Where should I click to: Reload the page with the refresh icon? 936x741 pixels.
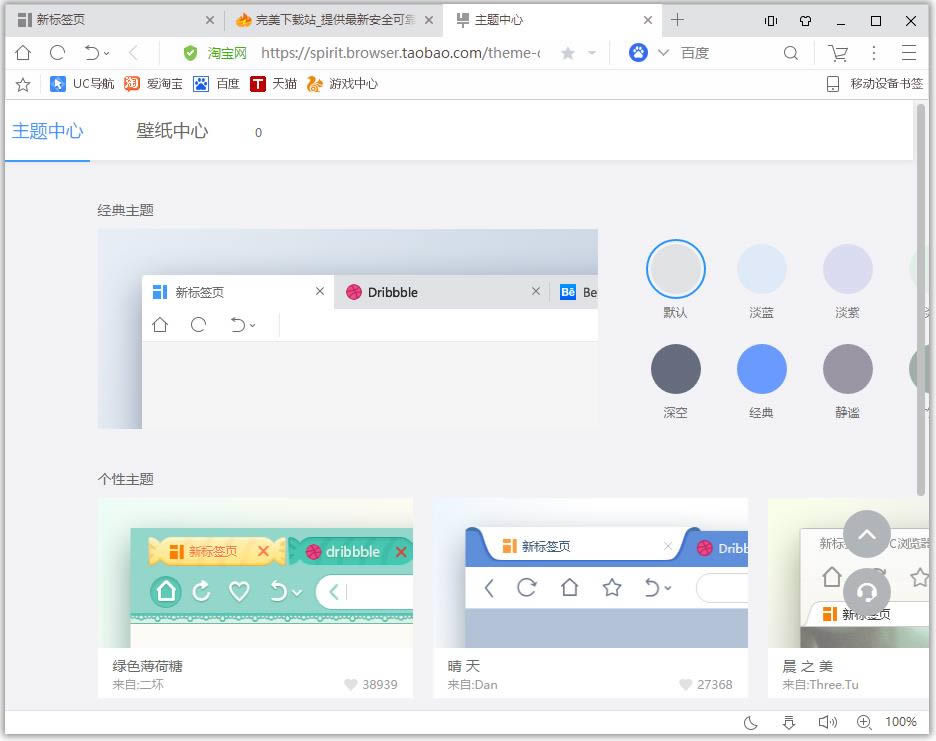click(57, 53)
